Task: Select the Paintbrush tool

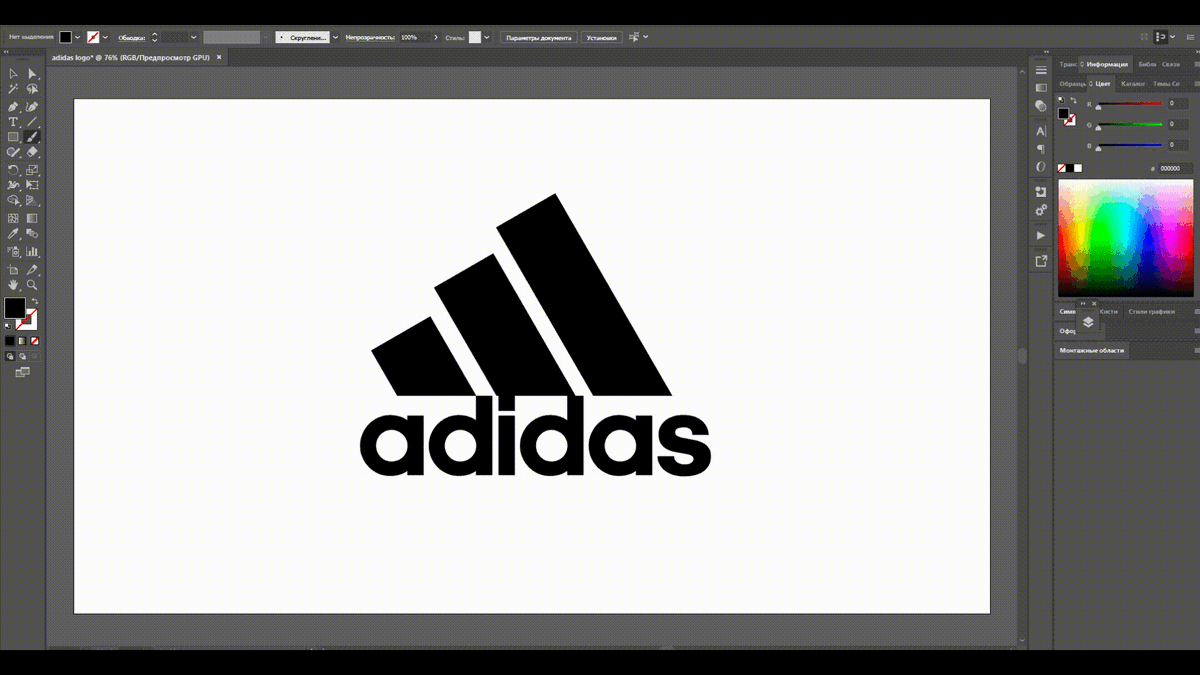Action: (x=32, y=136)
